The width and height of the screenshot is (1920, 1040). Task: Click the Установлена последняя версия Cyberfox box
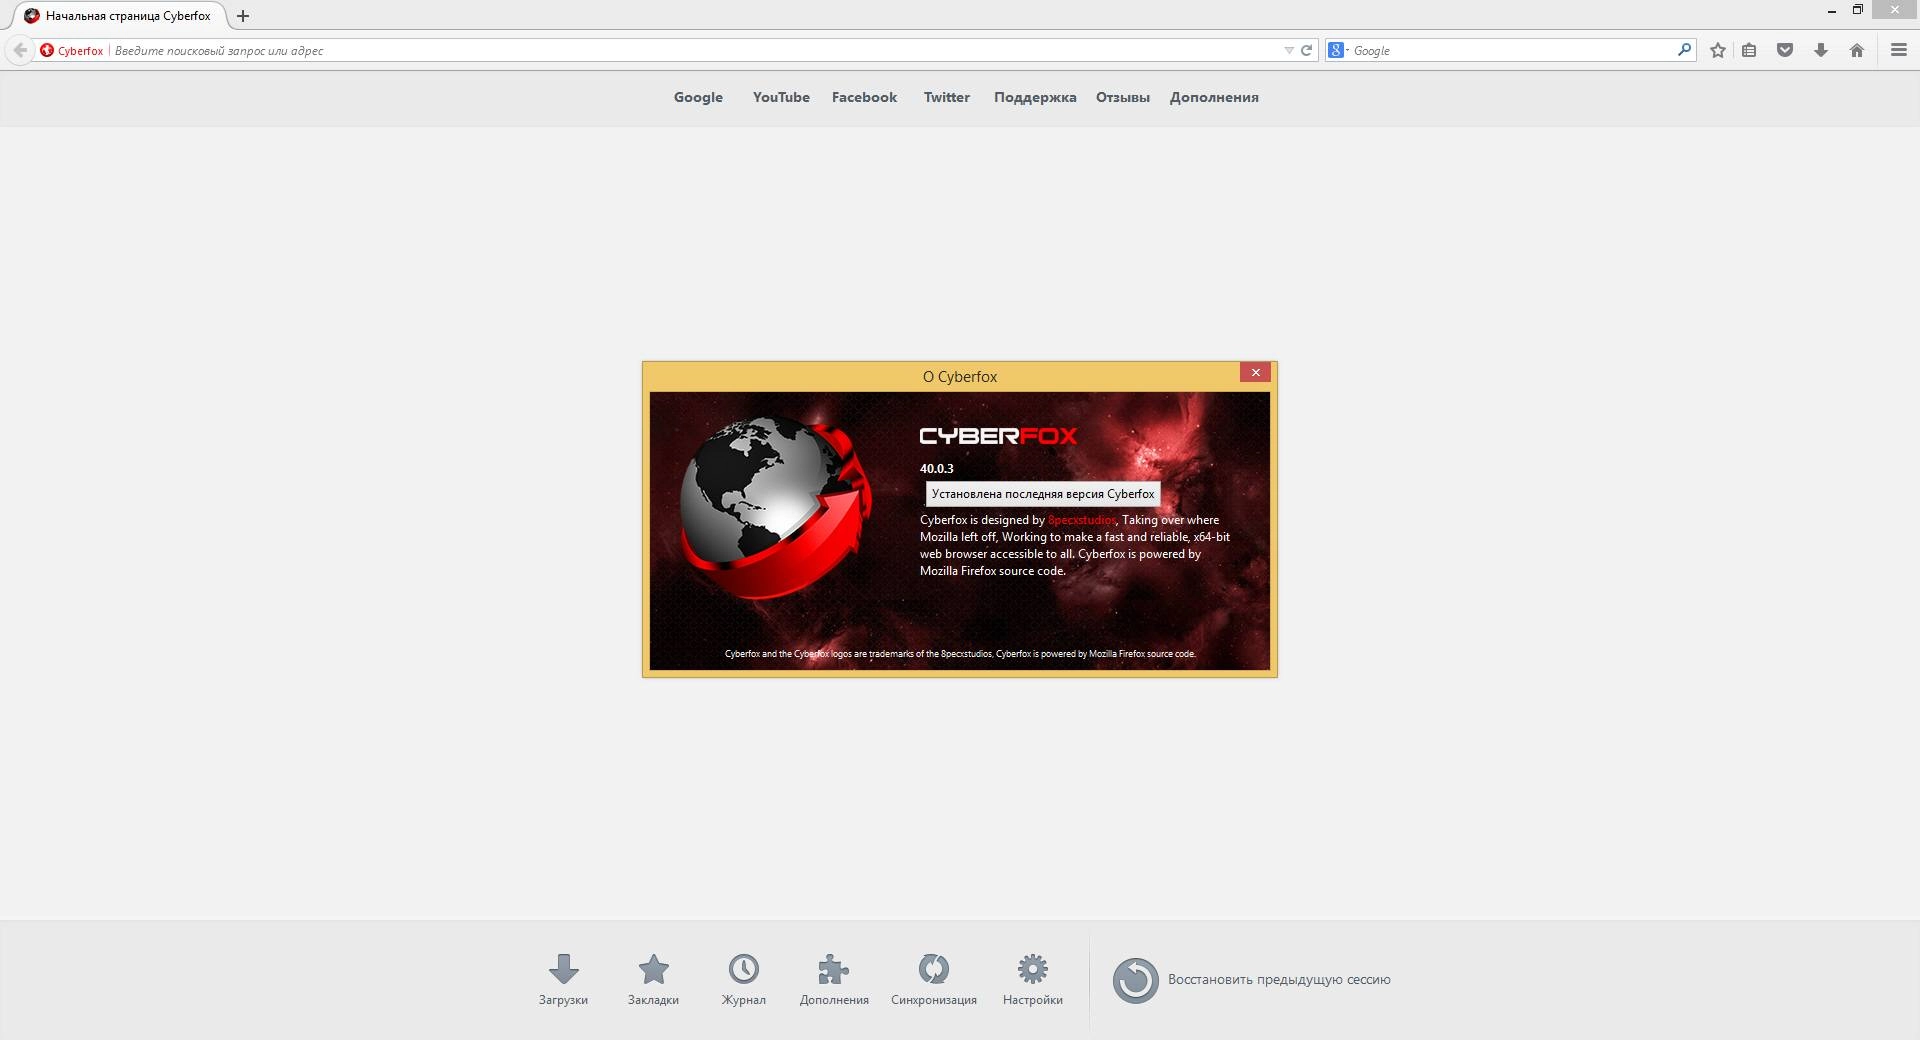click(x=1043, y=494)
